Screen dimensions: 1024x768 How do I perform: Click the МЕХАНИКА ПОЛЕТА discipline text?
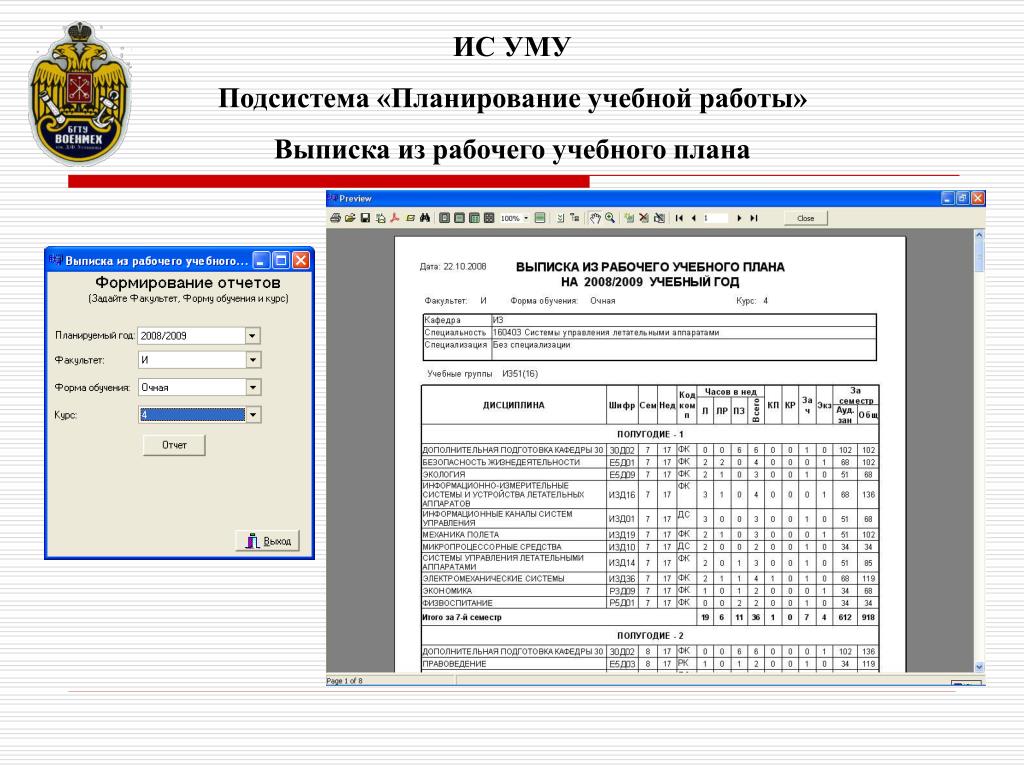click(460, 535)
